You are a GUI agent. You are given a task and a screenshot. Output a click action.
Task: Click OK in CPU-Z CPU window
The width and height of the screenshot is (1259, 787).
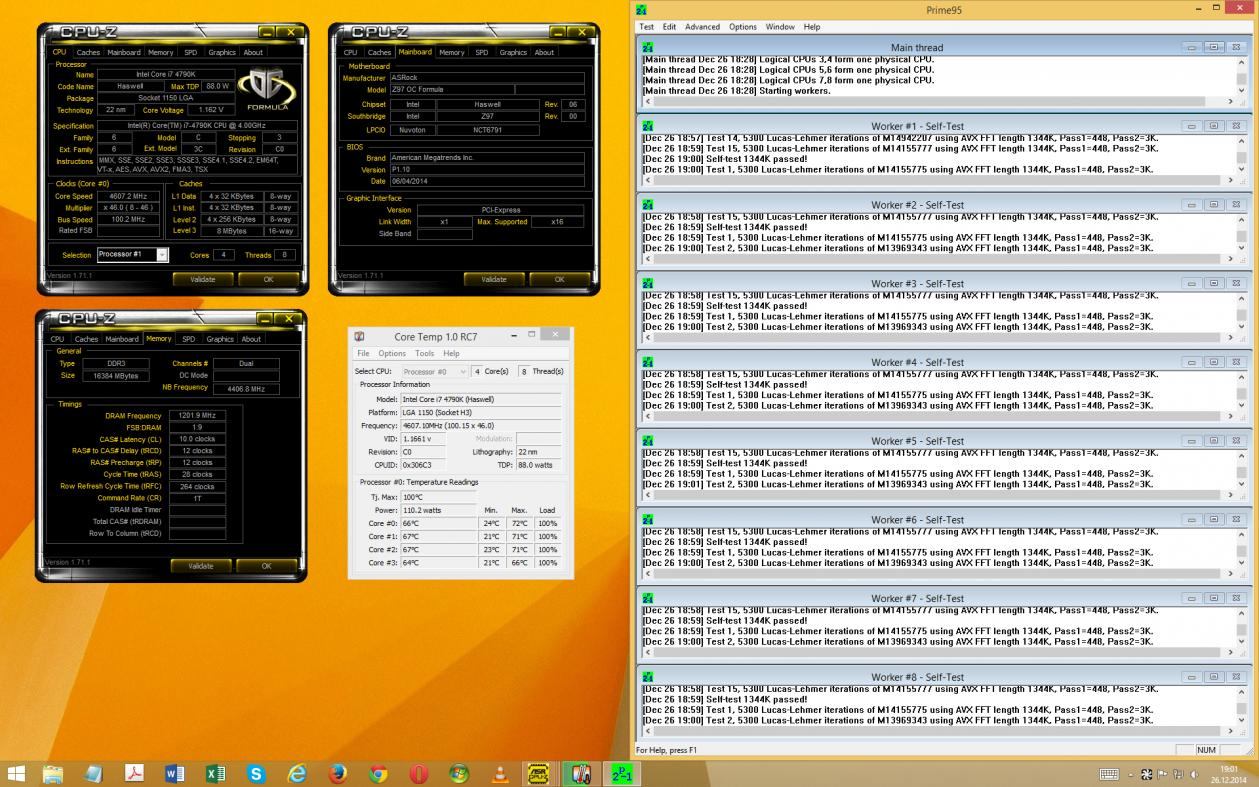[268, 279]
